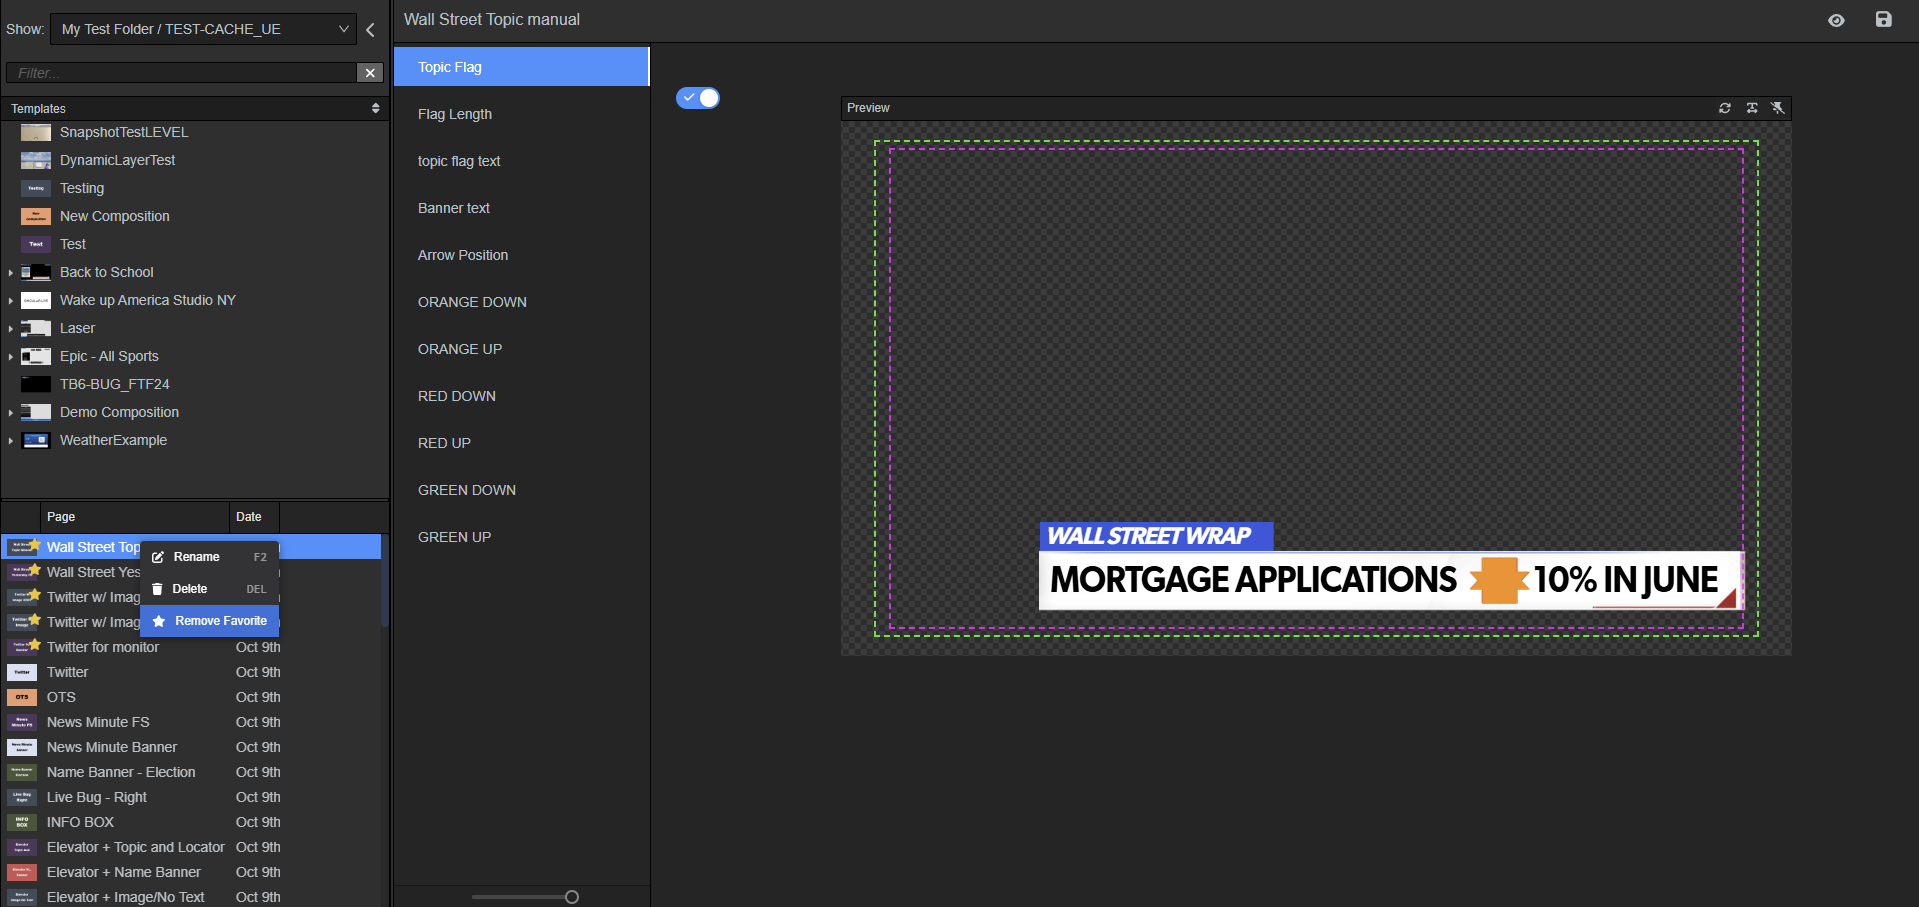
Task: Expand the Back to School template
Action: pyautogui.click(x=11, y=273)
